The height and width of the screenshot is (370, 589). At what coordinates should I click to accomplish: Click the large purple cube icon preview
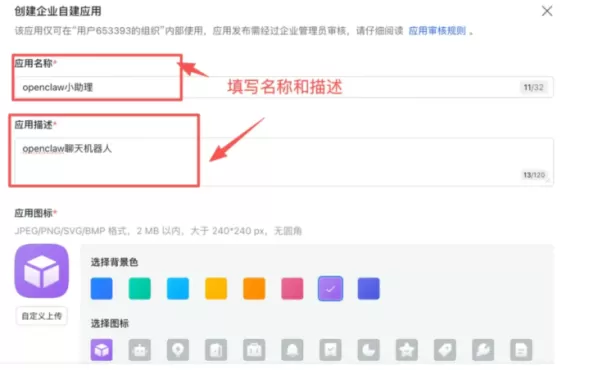[x=42, y=271]
